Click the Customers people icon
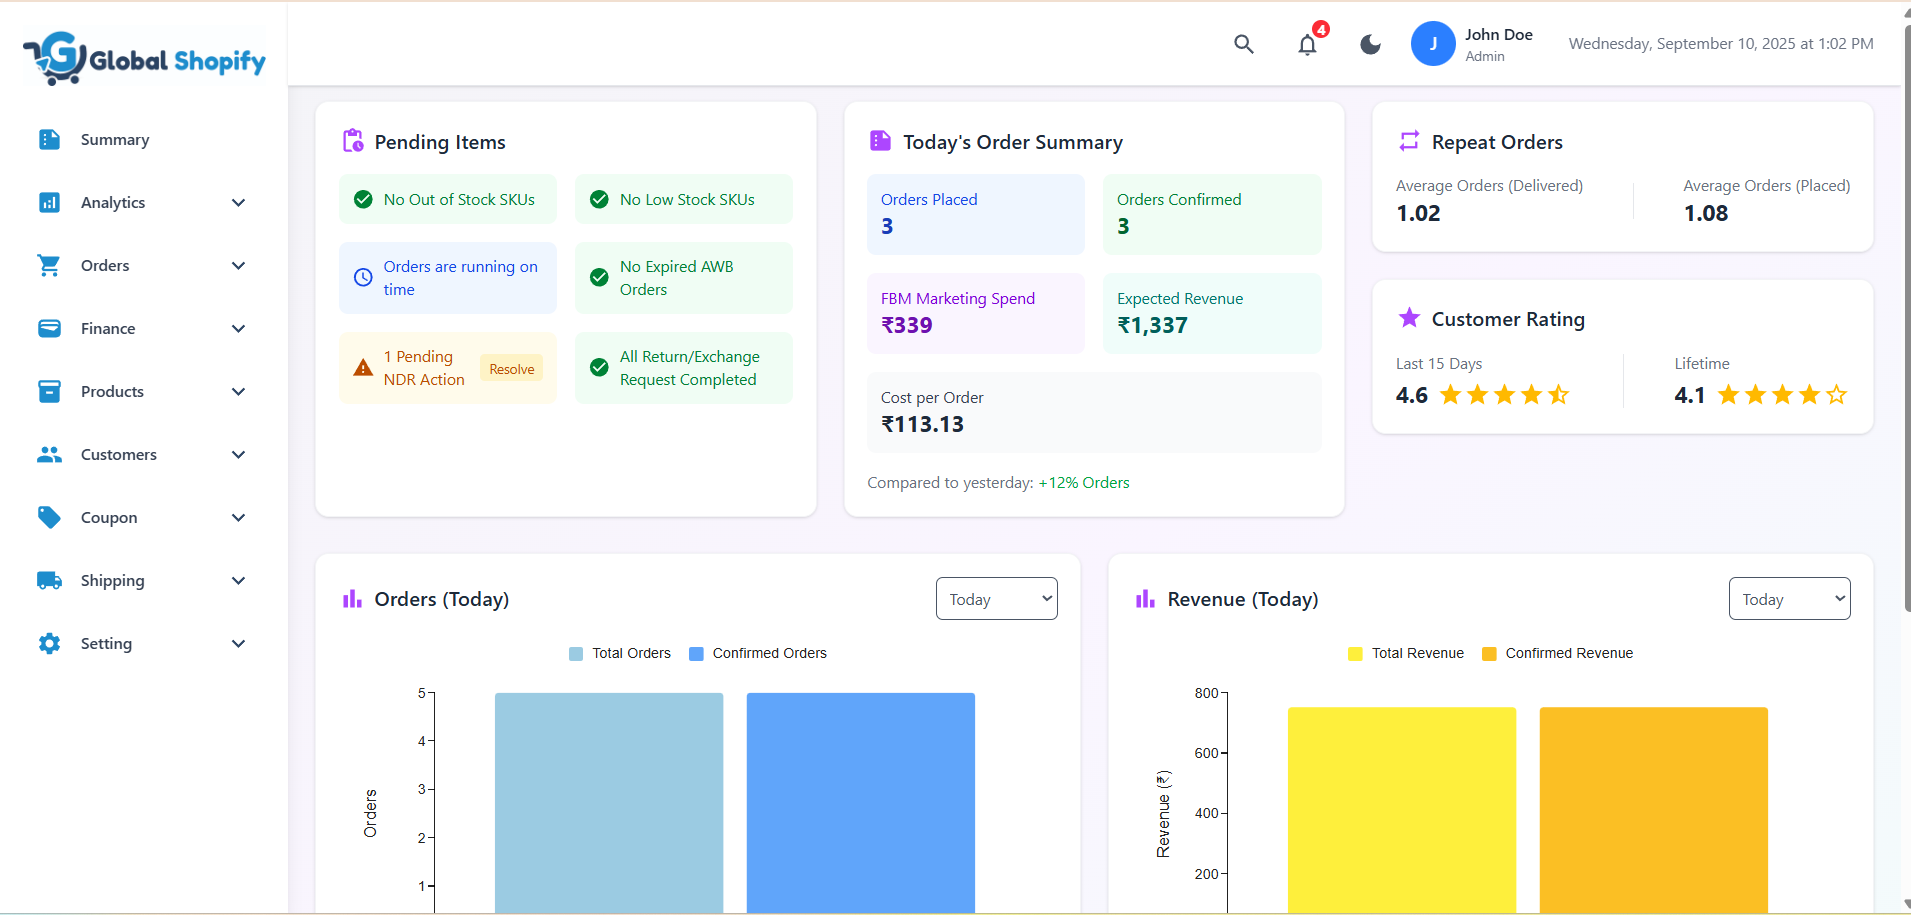1911x915 pixels. [x=49, y=454]
